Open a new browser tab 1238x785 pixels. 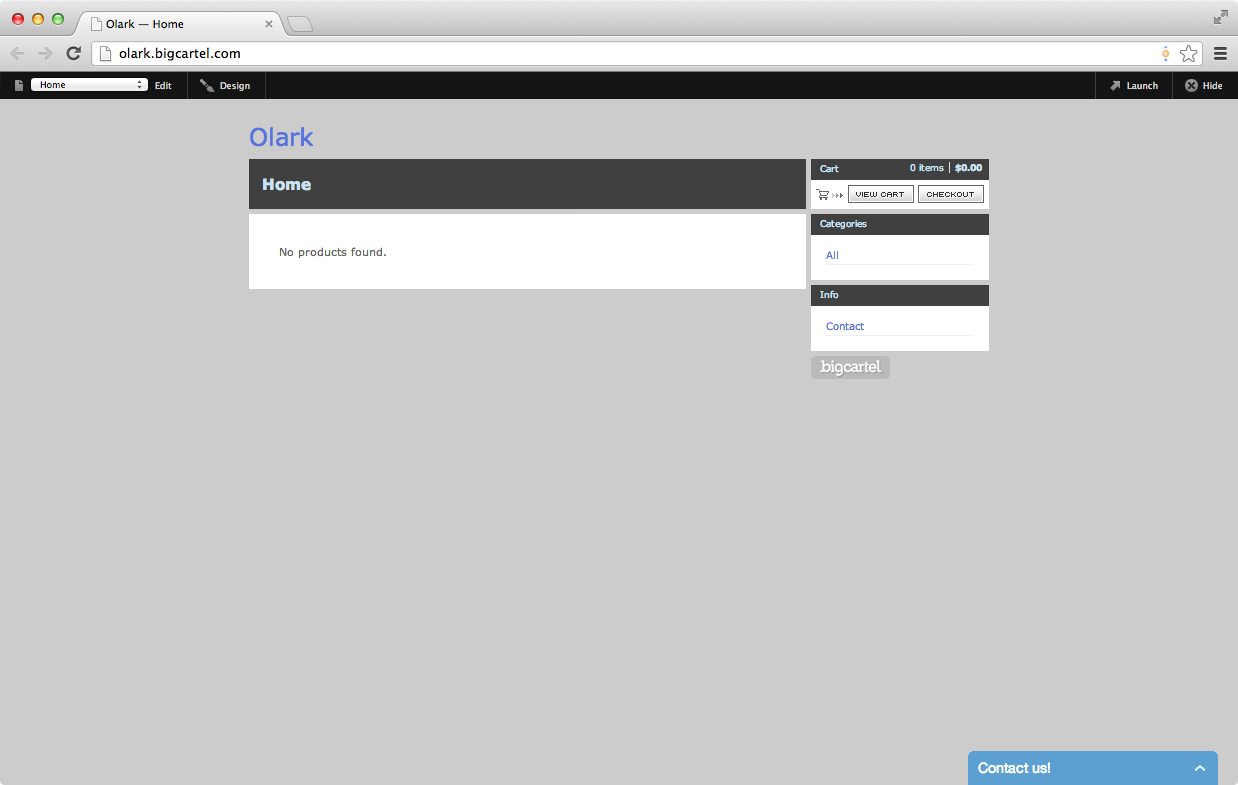pyautogui.click(x=299, y=23)
